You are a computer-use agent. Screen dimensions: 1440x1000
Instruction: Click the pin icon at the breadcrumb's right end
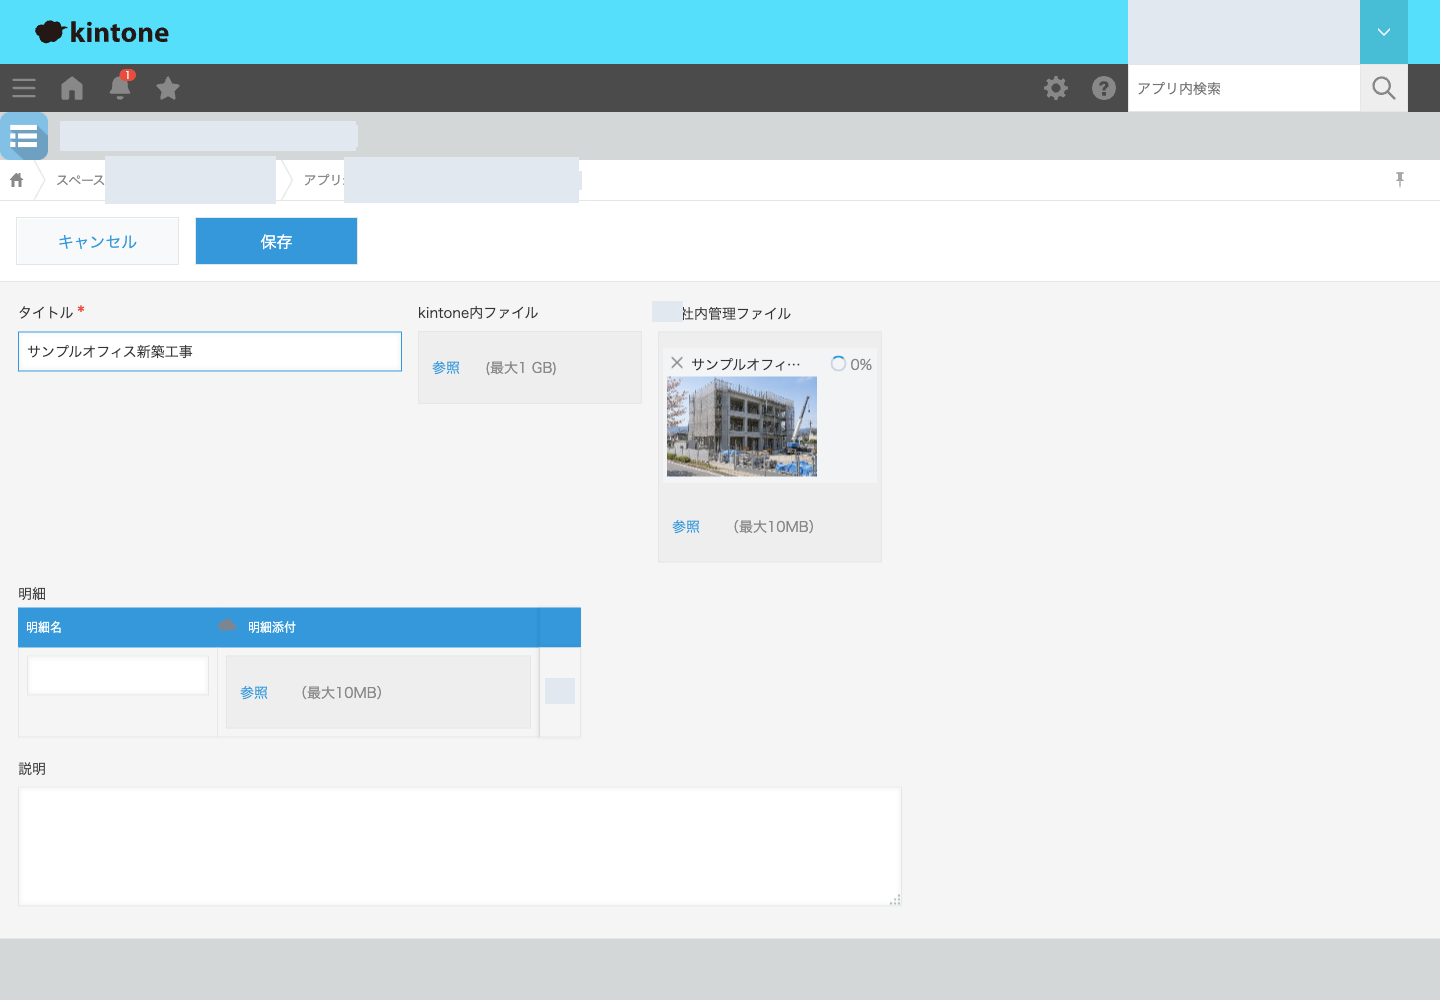click(x=1400, y=179)
